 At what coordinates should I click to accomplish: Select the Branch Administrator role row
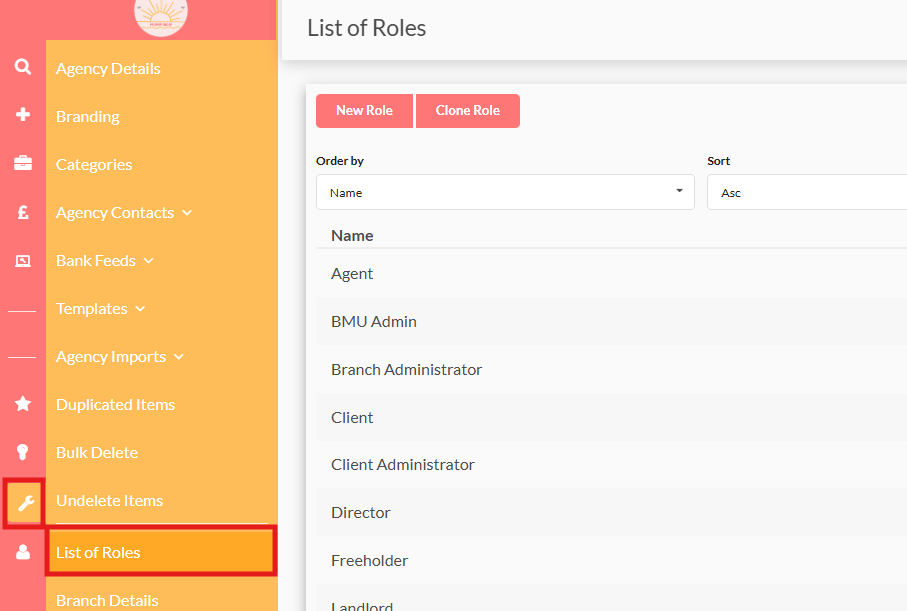pos(611,370)
